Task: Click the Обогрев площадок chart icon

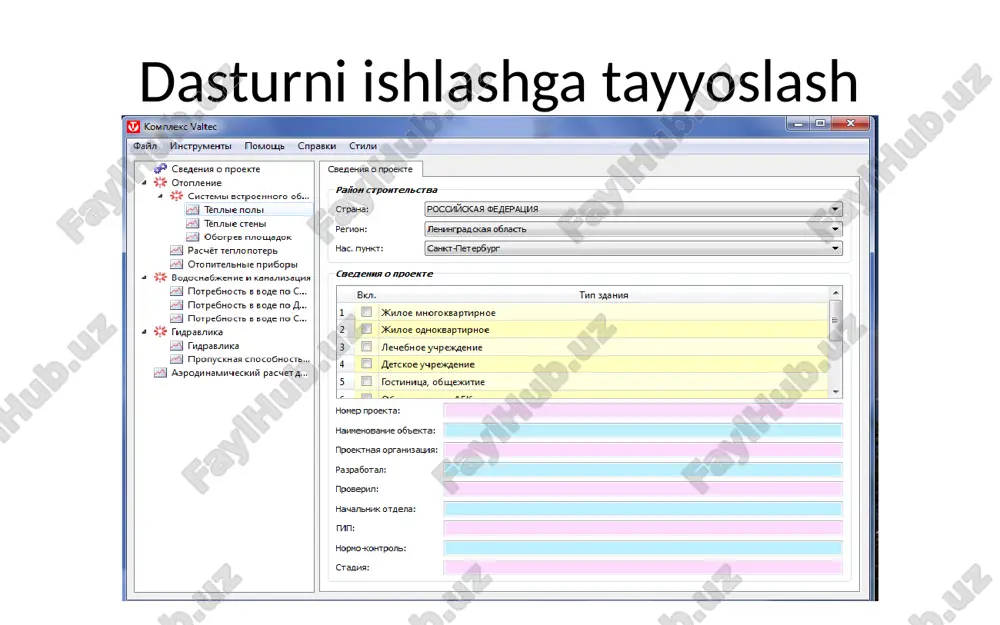Action: [193, 237]
